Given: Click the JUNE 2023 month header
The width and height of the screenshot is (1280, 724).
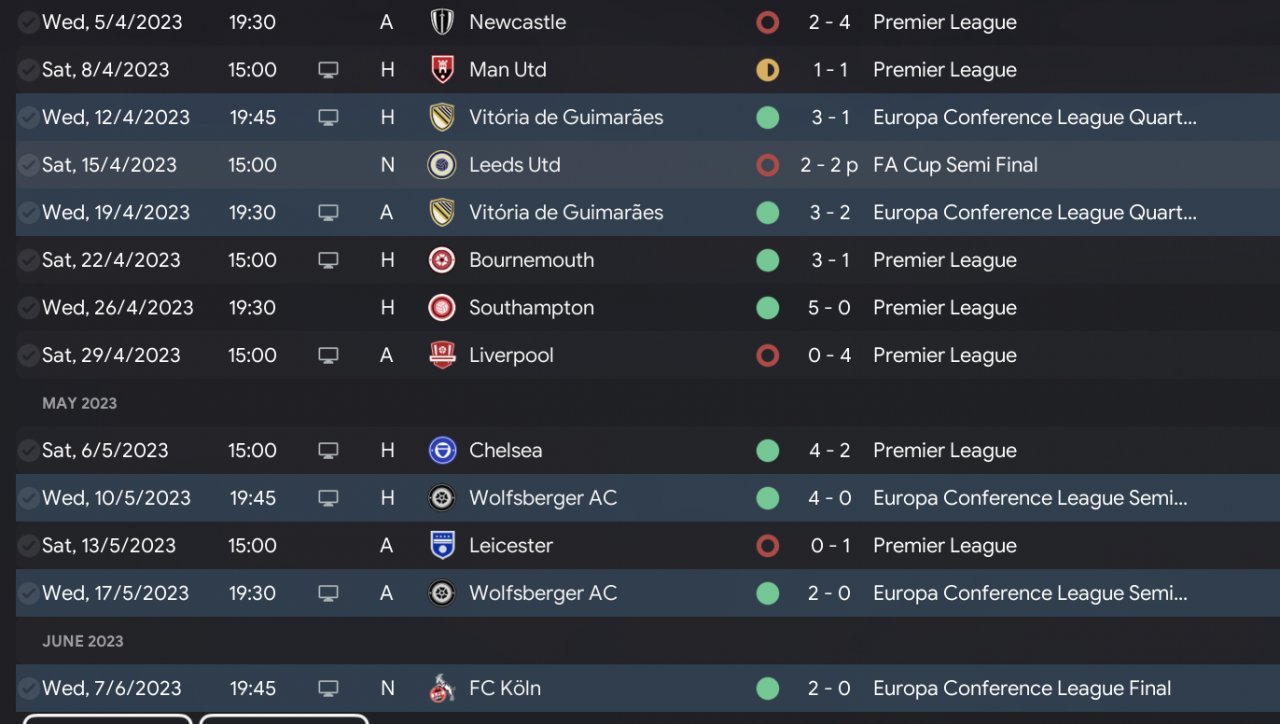Looking at the screenshot, I should pyautogui.click(x=83, y=641).
